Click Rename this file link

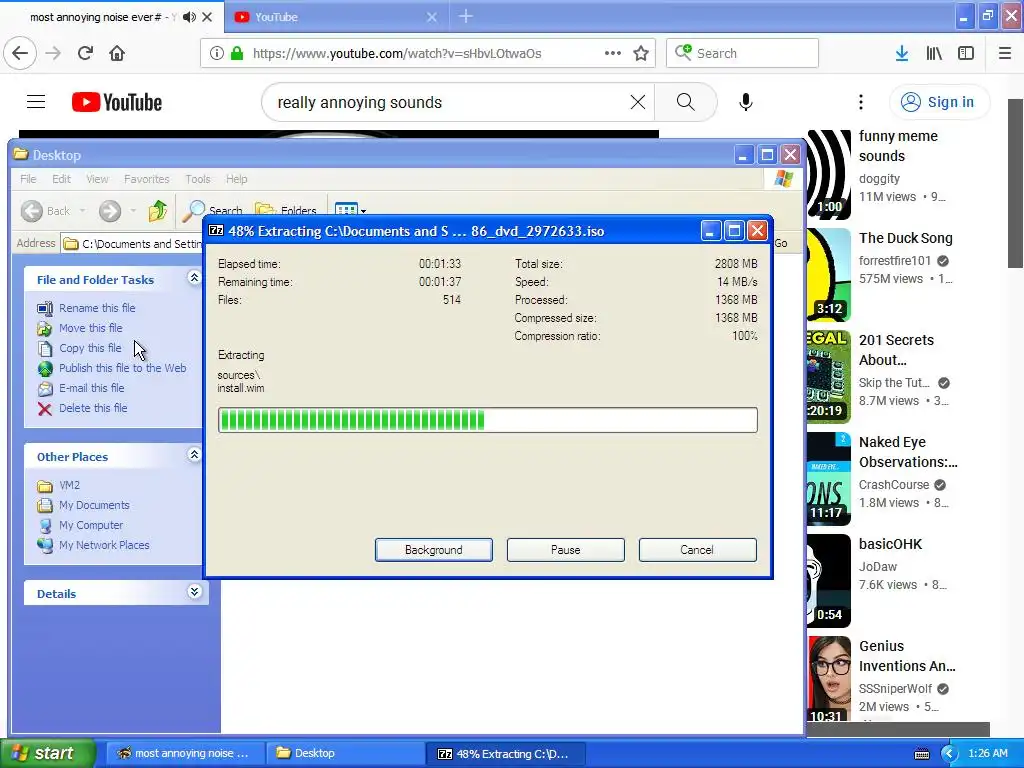(x=97, y=308)
